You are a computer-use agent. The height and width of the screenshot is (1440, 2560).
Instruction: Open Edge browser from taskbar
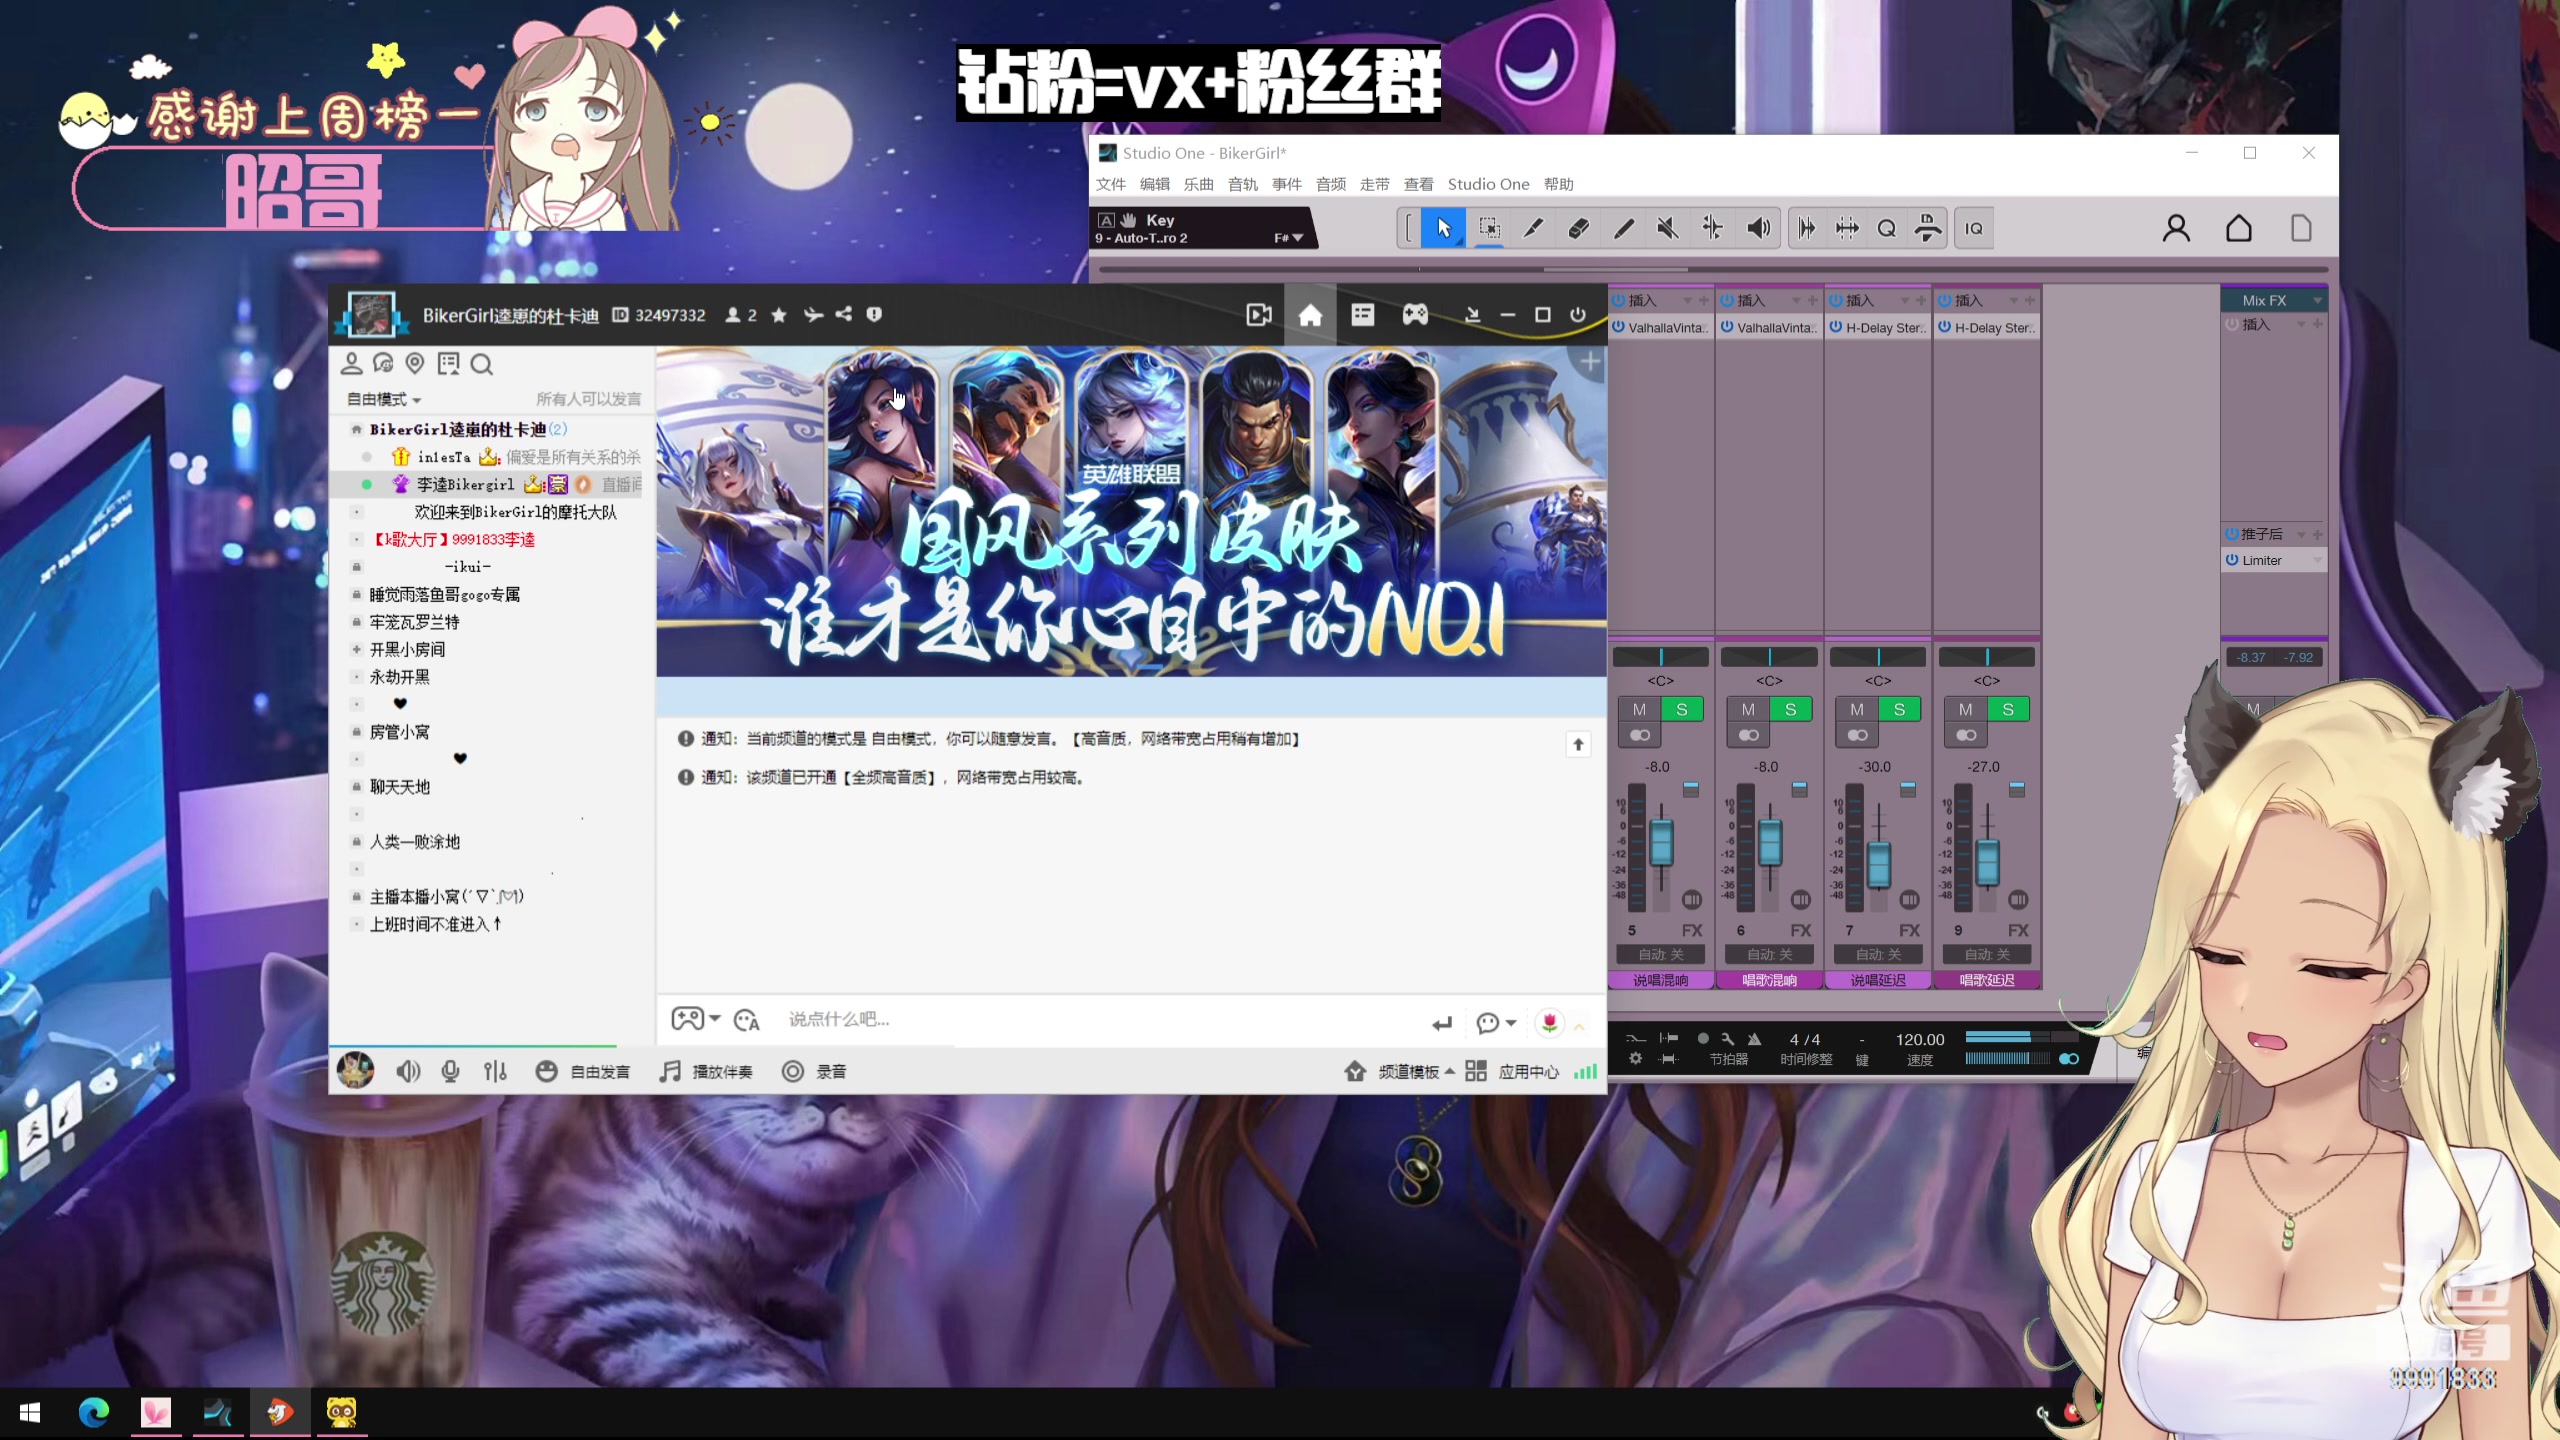pyautogui.click(x=94, y=1412)
